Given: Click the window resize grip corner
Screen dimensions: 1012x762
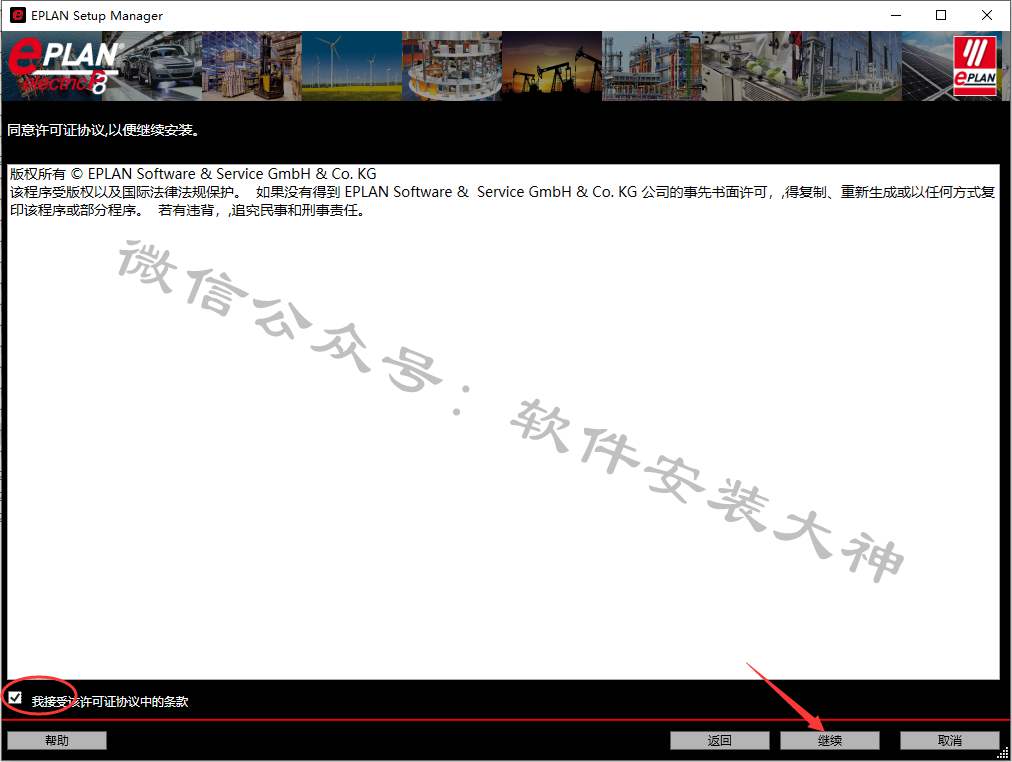Looking at the screenshot, I should (1003, 753).
